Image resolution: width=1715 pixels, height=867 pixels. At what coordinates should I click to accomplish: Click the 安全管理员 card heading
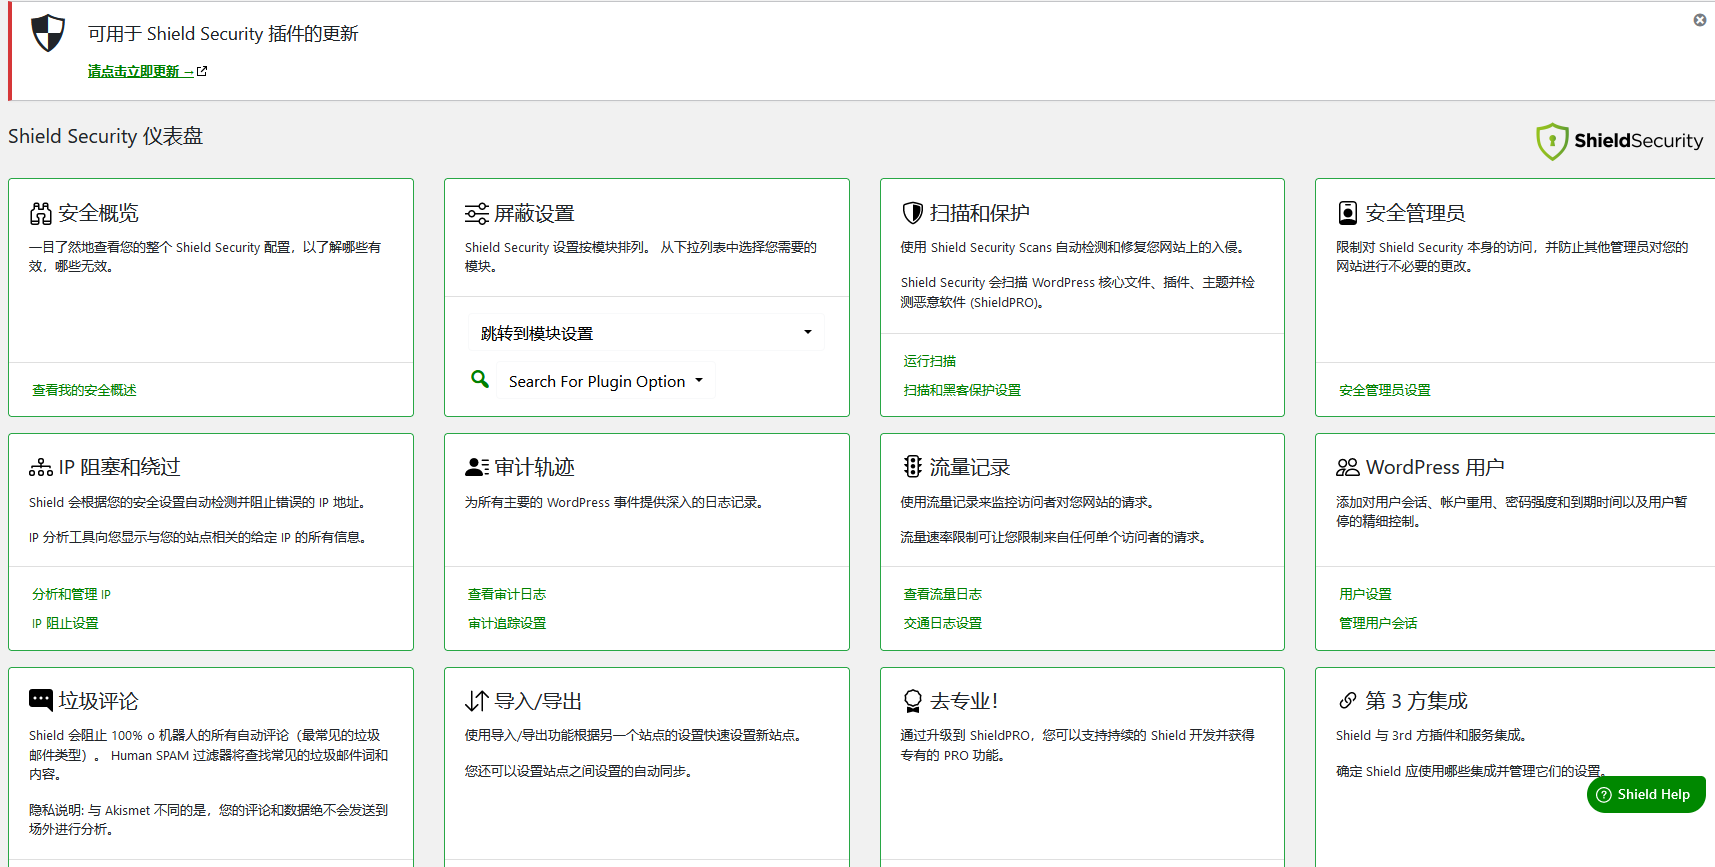pos(1415,213)
